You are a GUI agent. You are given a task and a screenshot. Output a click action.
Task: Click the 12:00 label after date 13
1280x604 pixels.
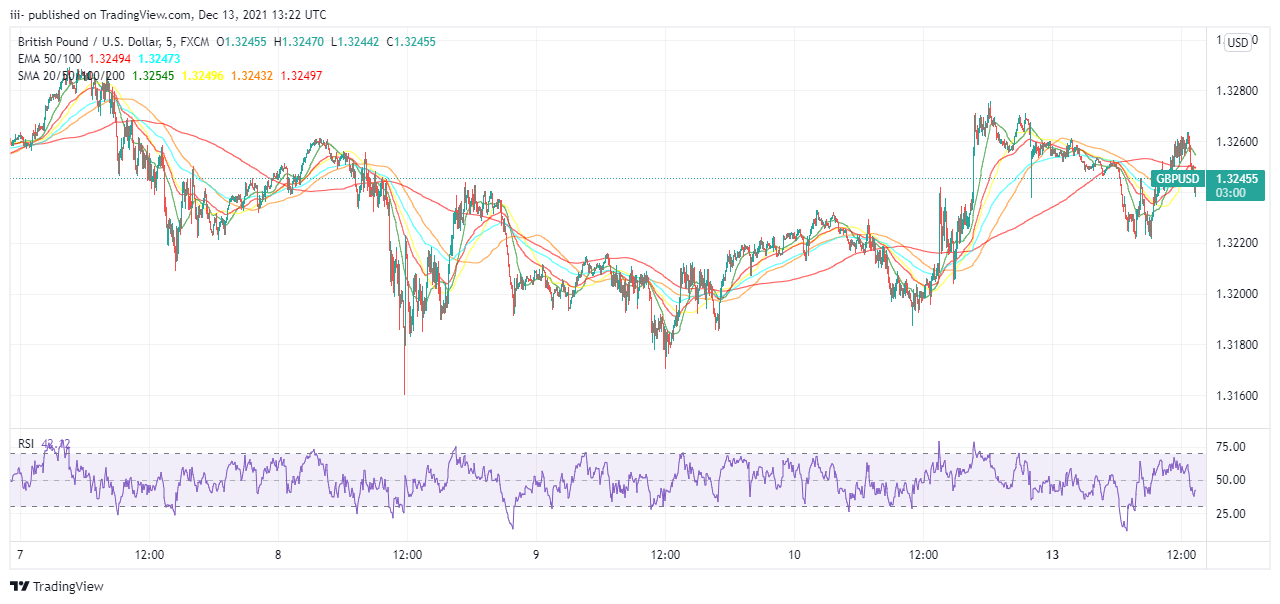(1182, 555)
